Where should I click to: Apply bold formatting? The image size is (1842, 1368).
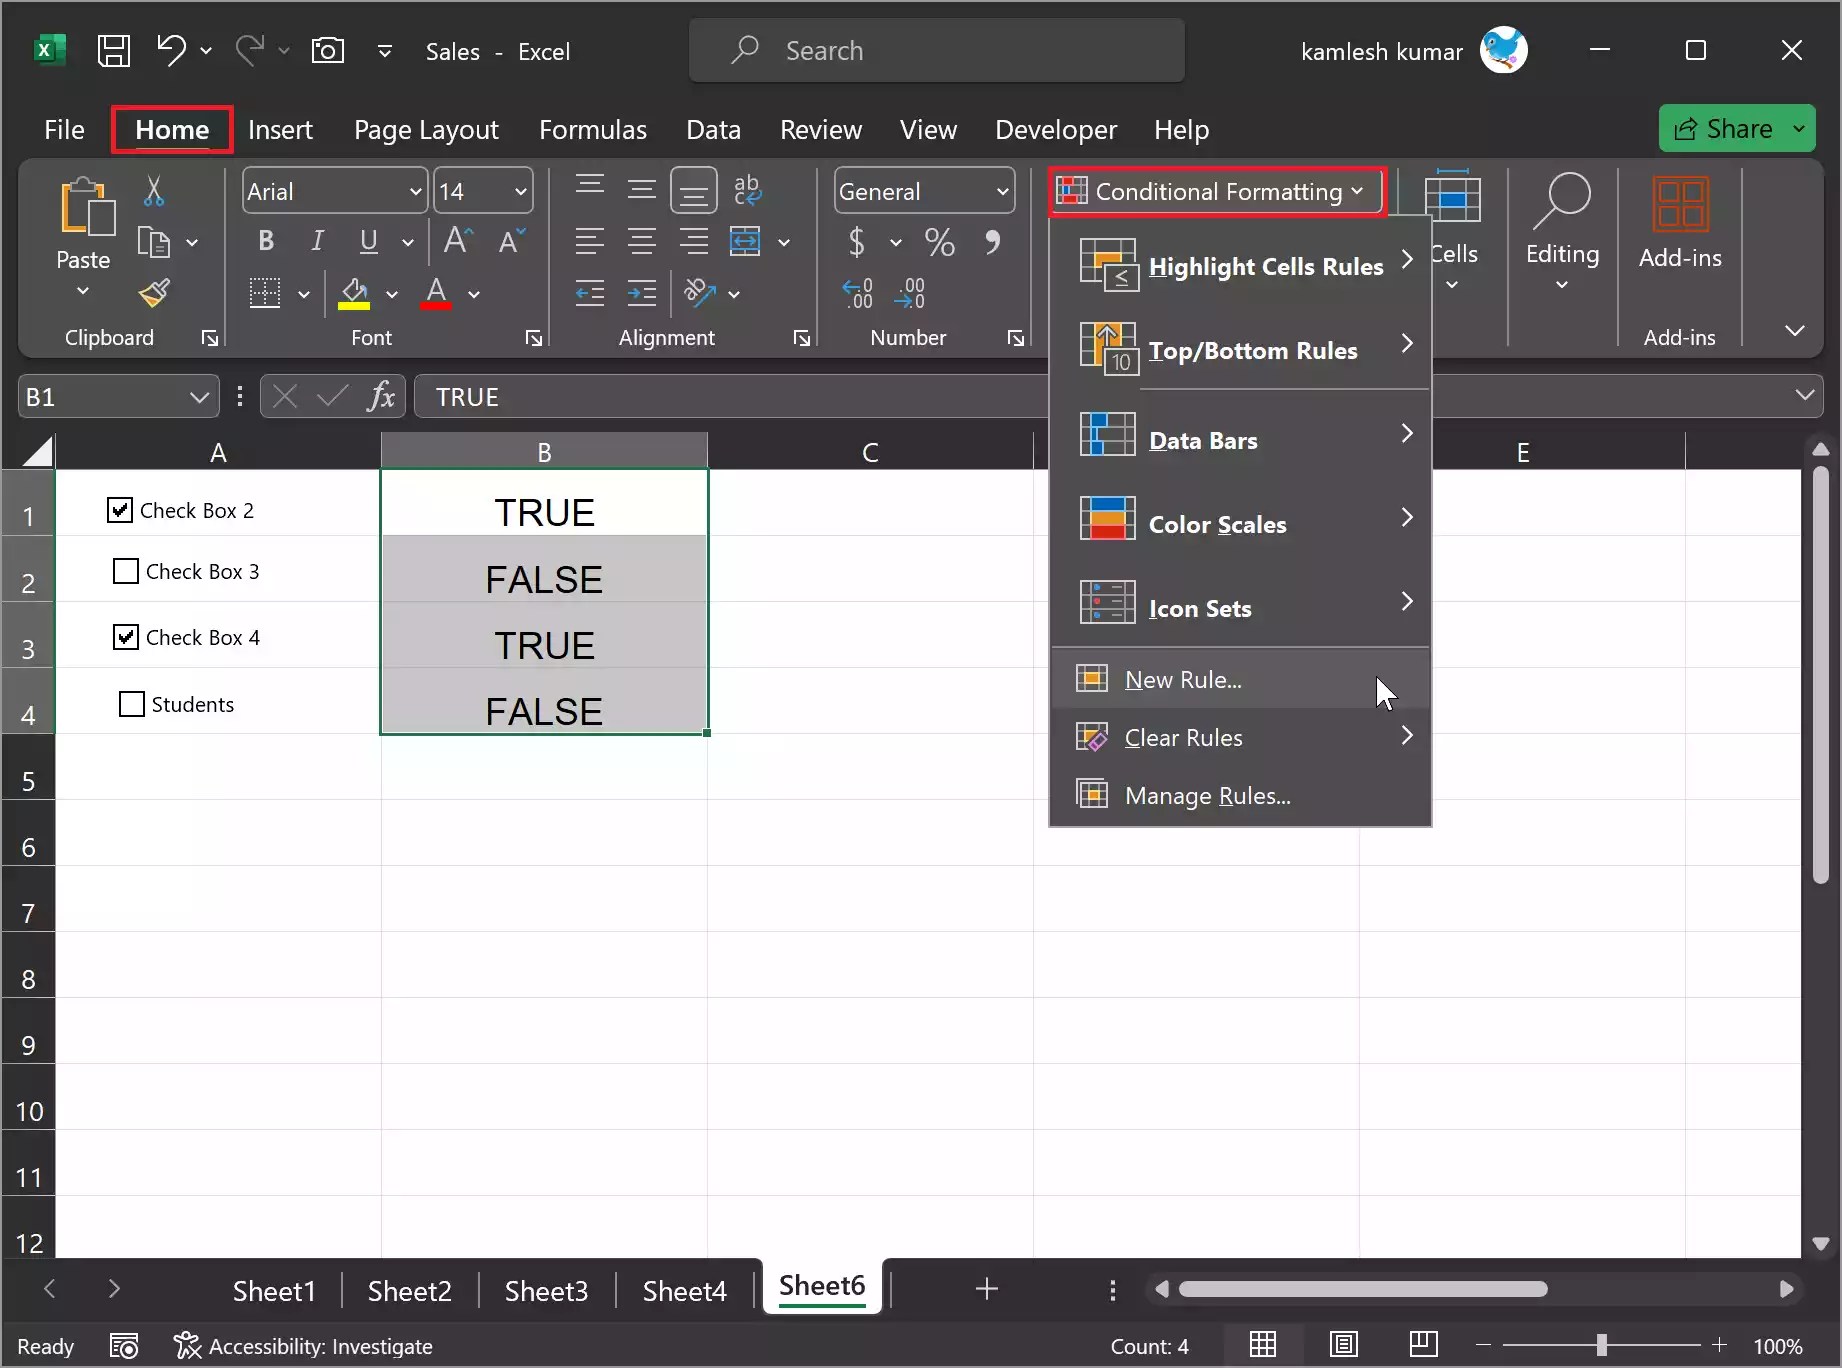265,241
